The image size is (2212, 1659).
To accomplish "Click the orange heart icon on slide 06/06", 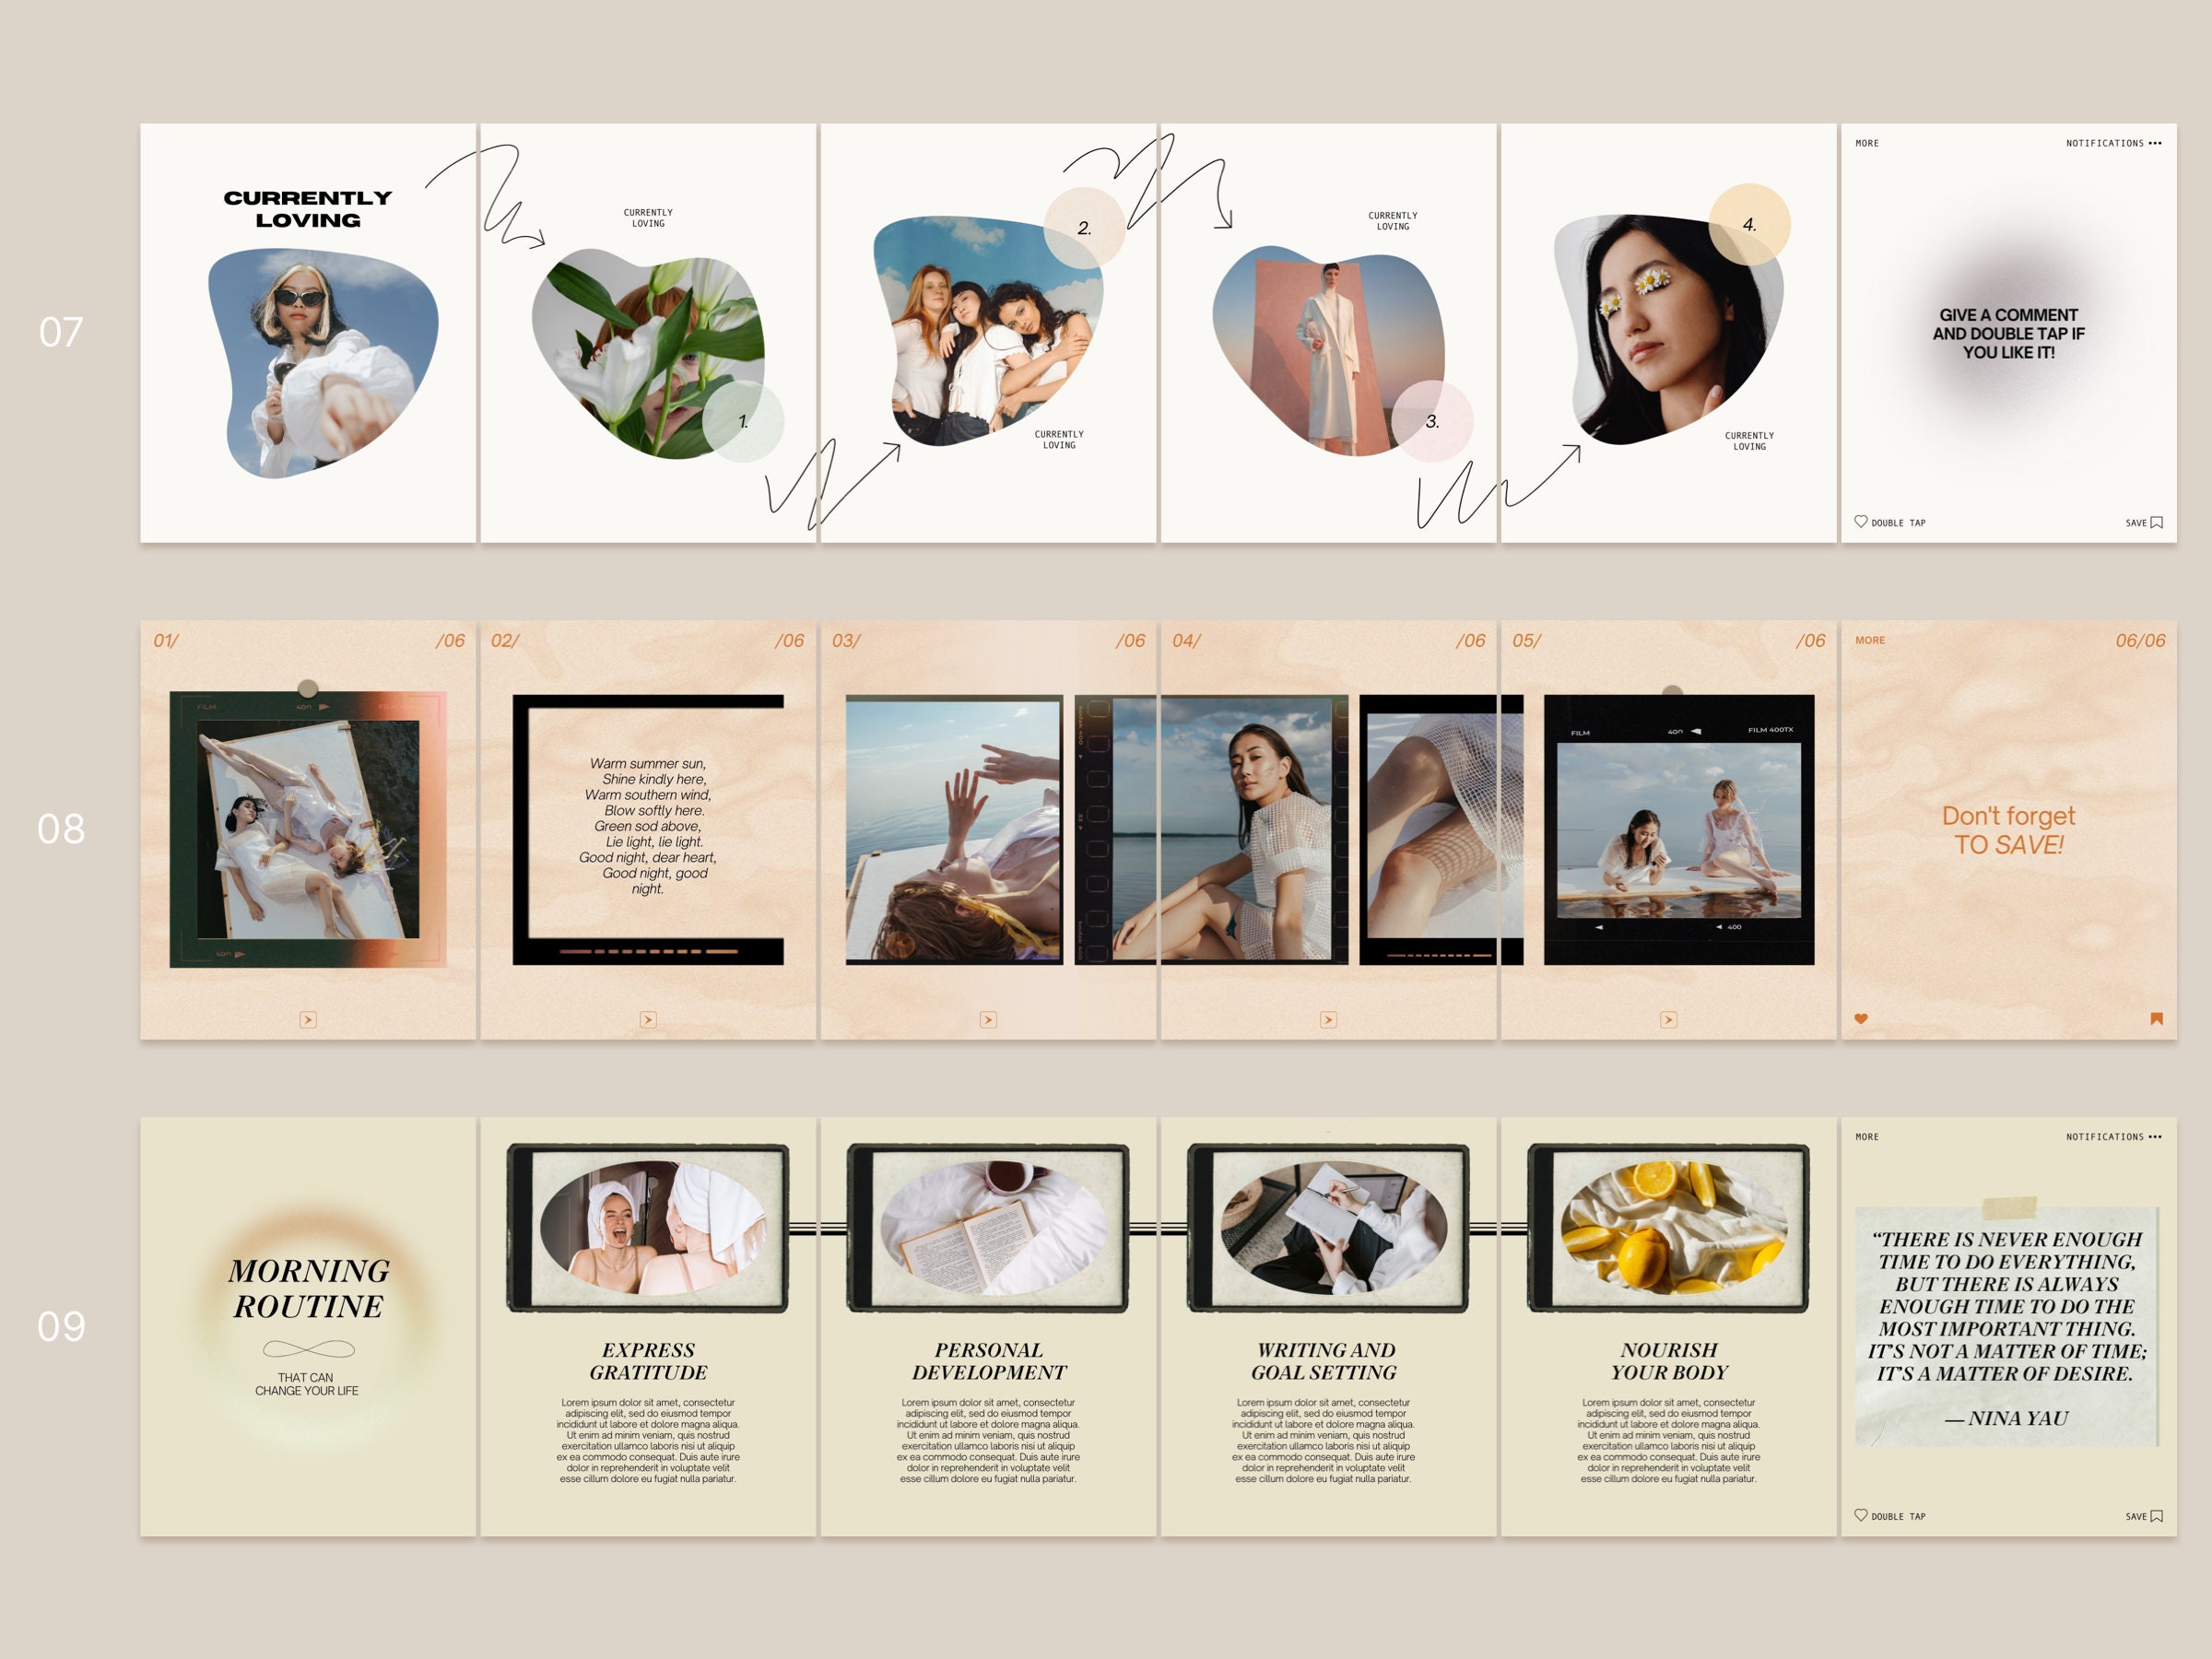I will (x=1861, y=1018).
